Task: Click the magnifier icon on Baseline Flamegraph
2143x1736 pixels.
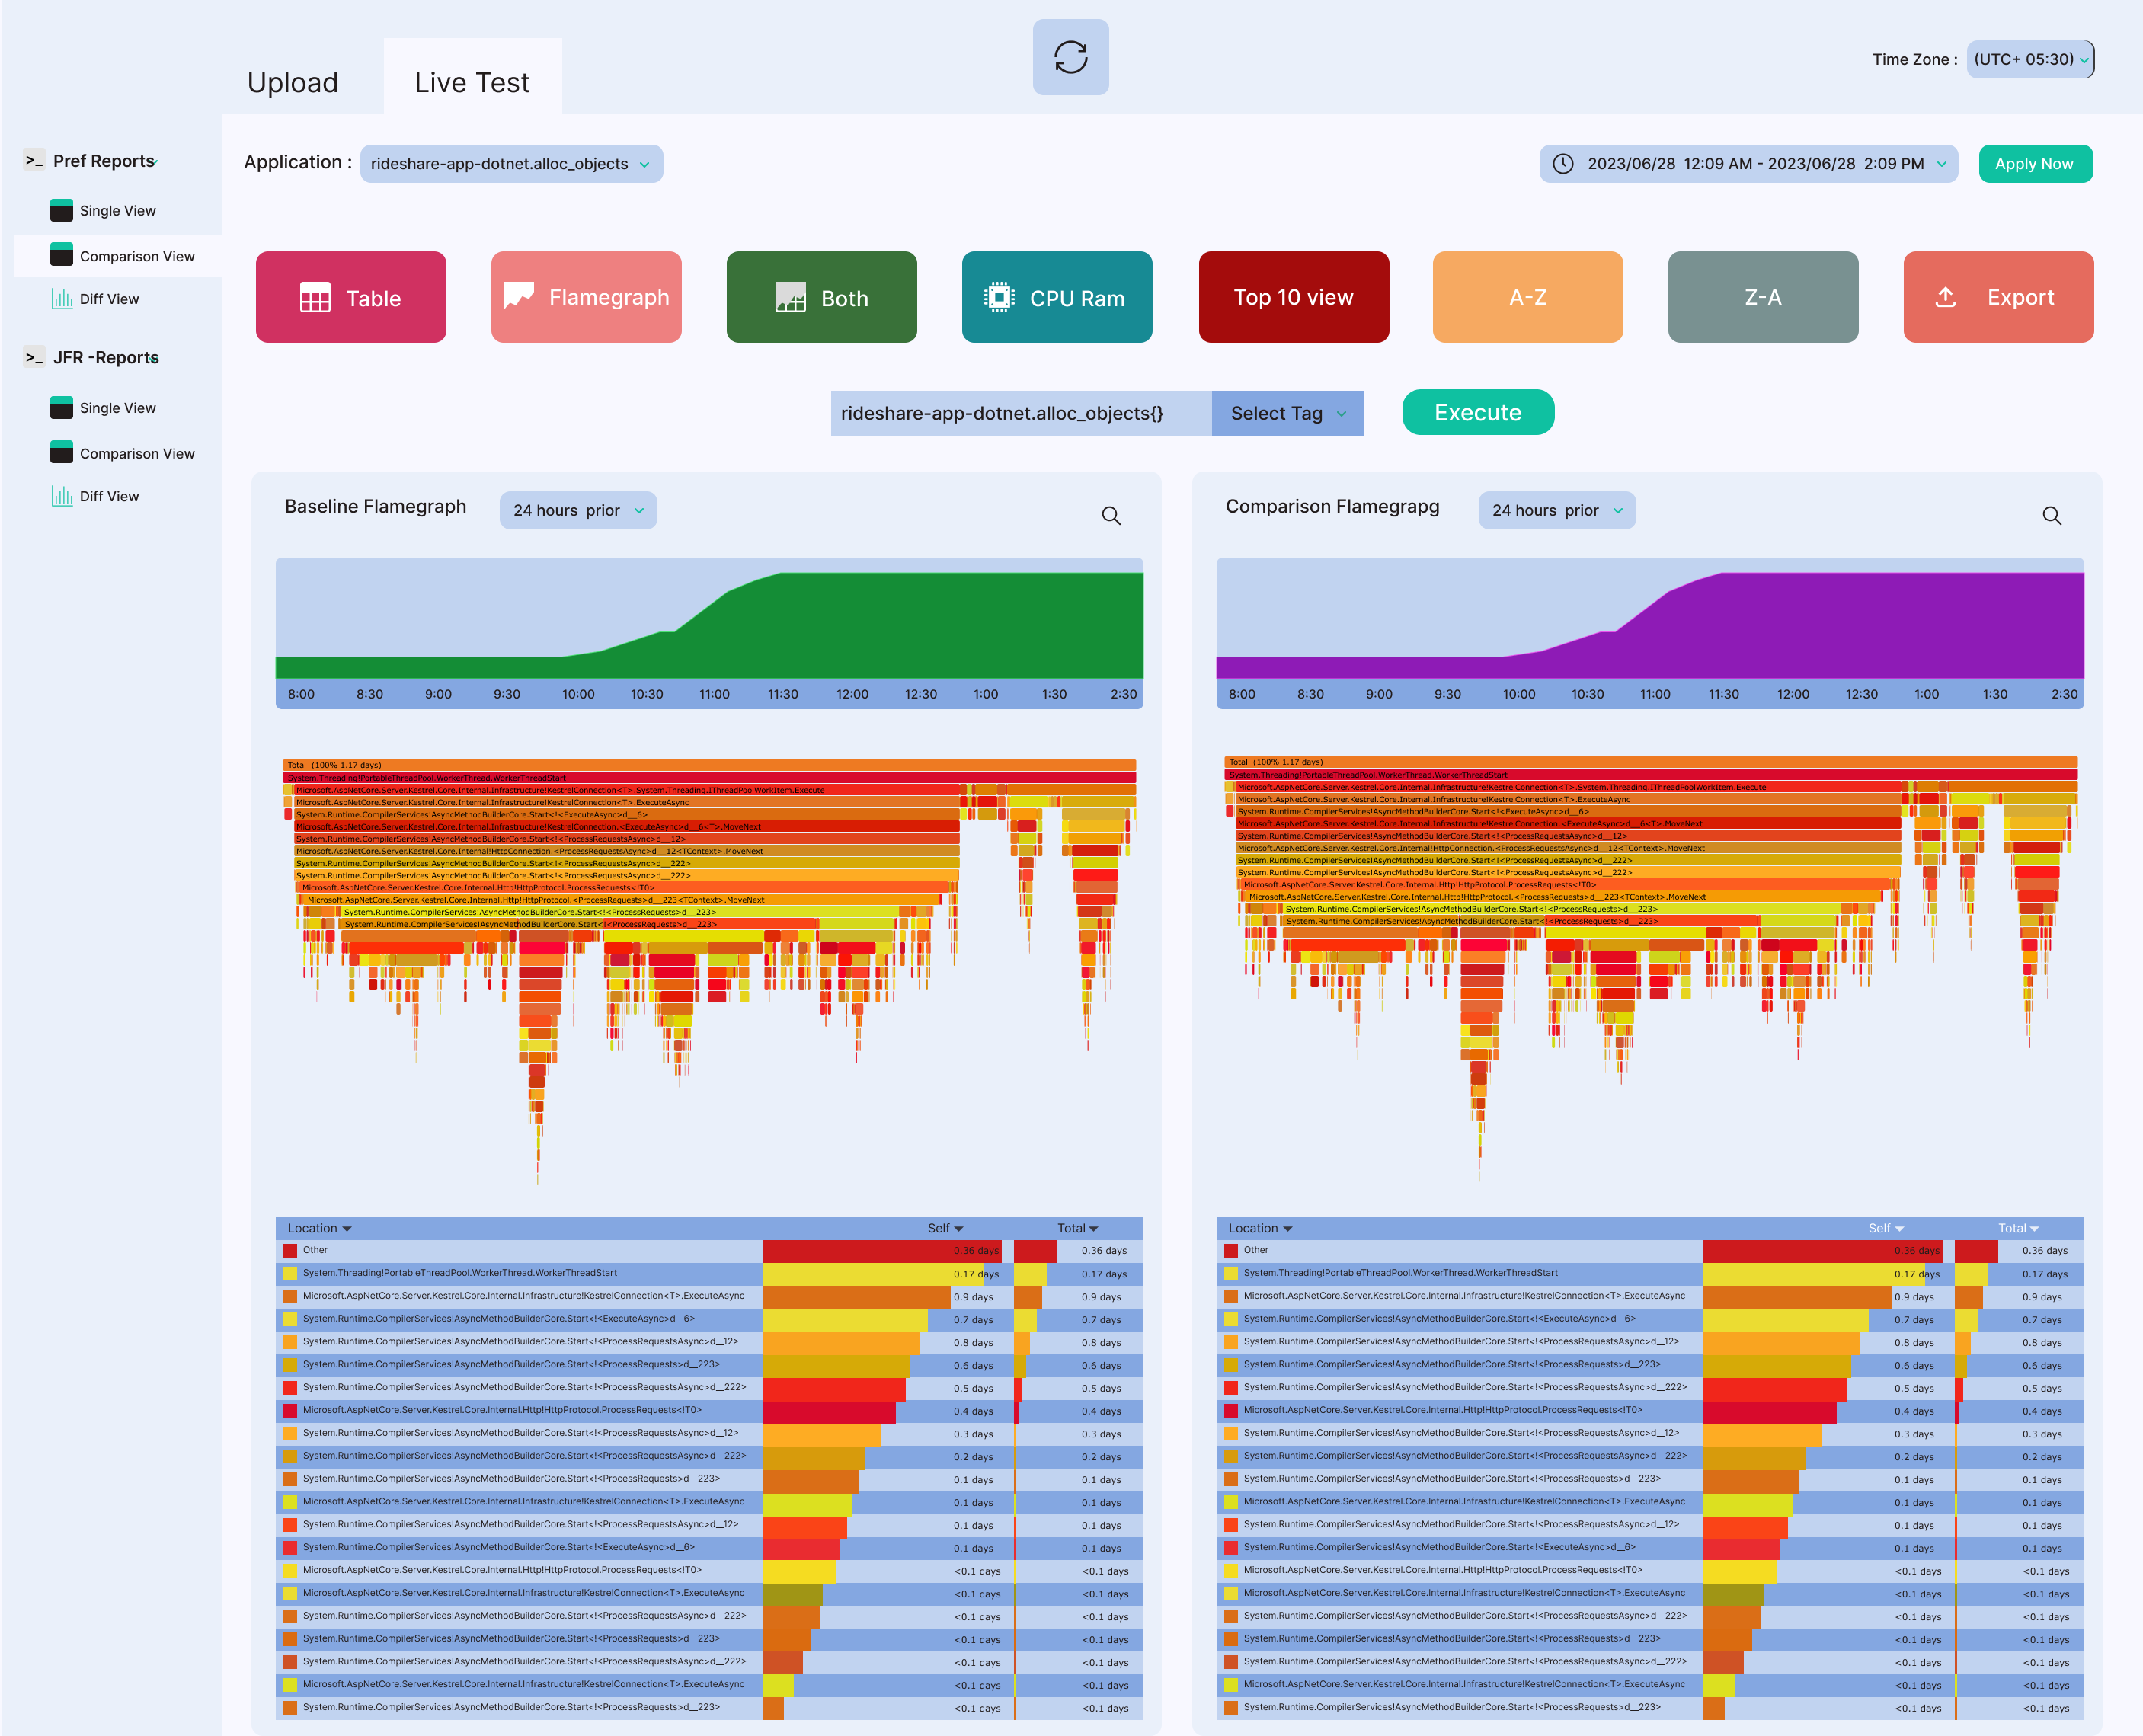Action: tap(1111, 517)
